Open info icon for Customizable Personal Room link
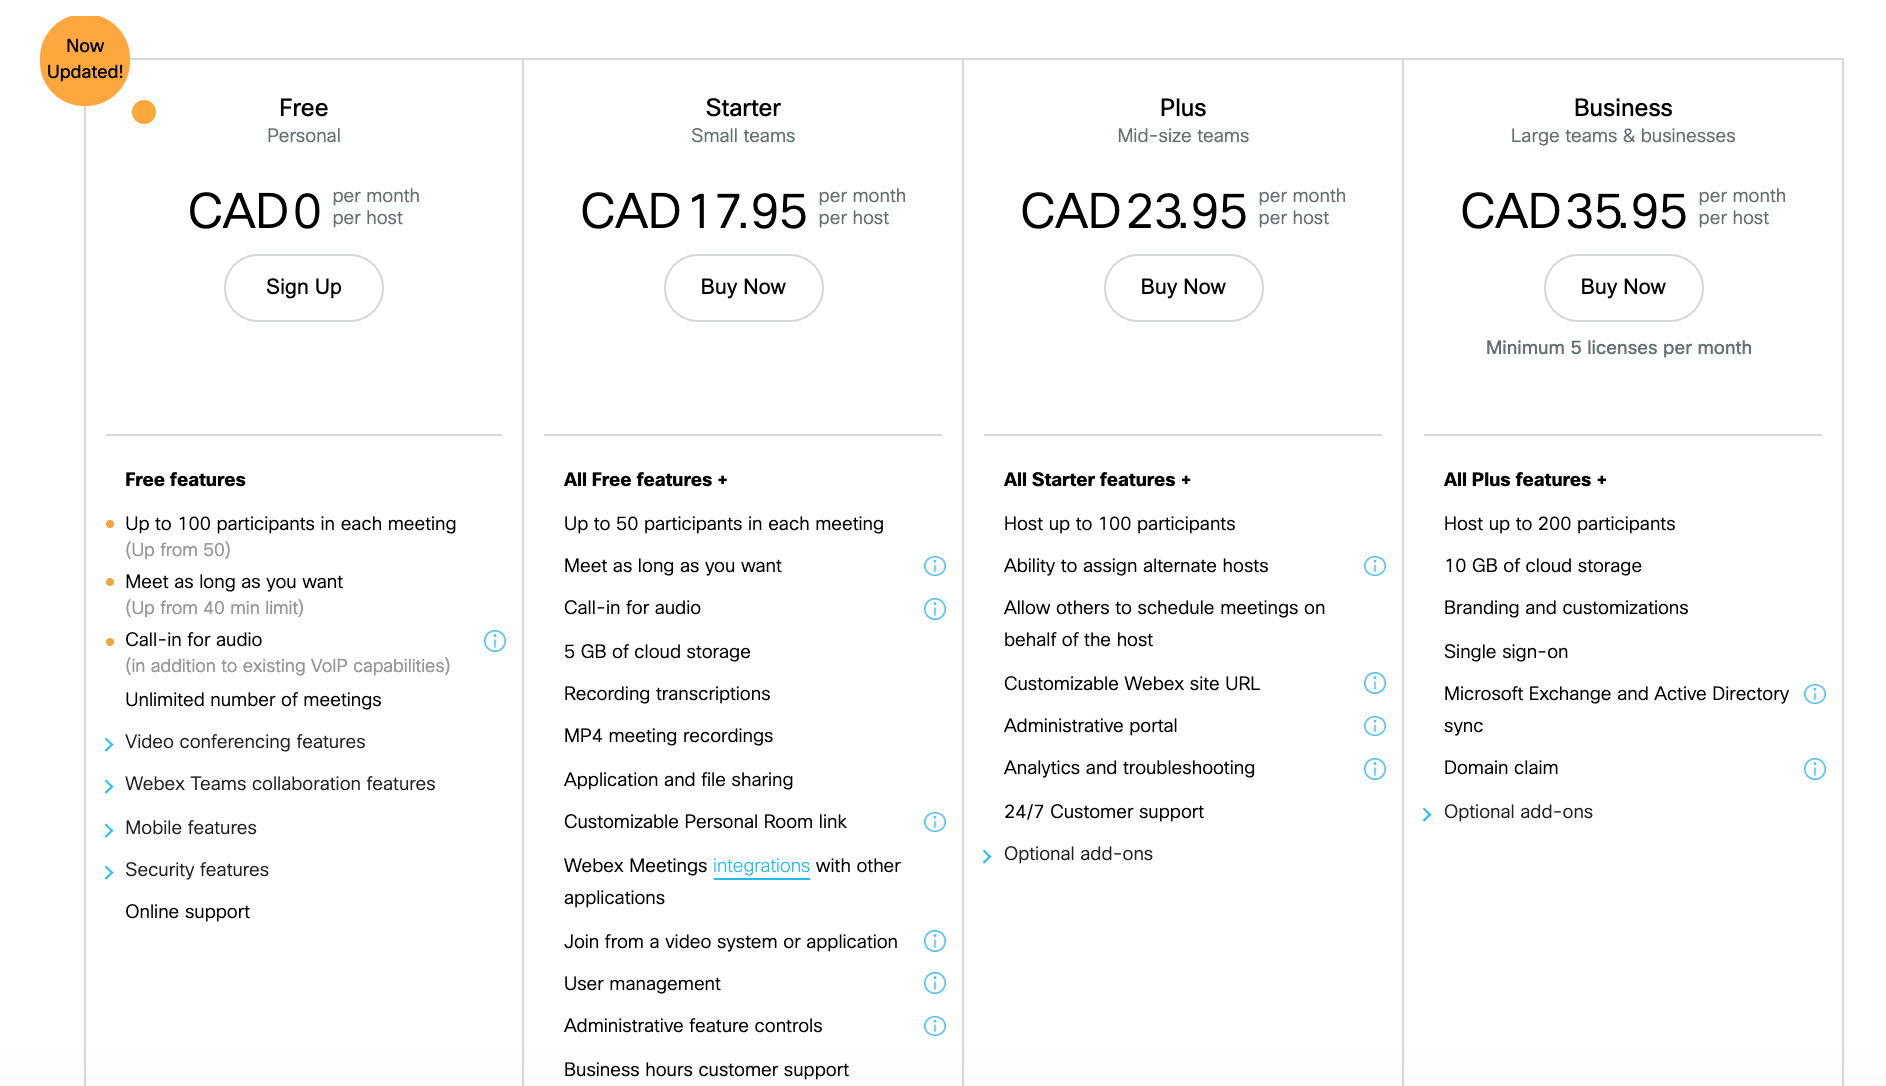 click(934, 822)
